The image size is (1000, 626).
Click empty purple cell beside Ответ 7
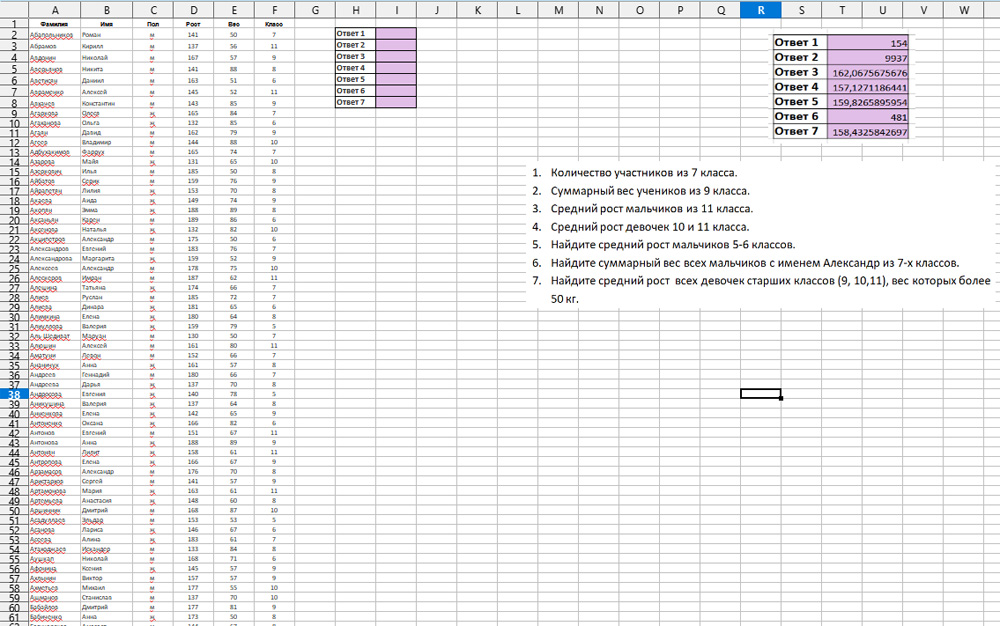[x=396, y=102]
